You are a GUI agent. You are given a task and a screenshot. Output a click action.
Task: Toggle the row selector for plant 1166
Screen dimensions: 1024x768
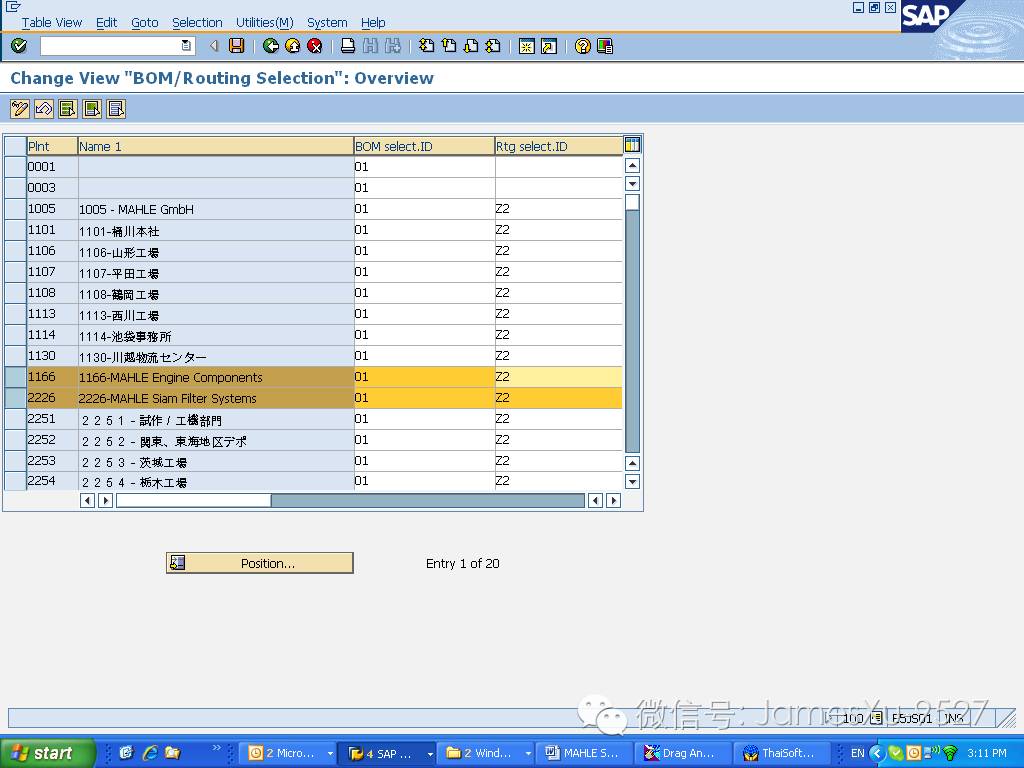tap(15, 377)
